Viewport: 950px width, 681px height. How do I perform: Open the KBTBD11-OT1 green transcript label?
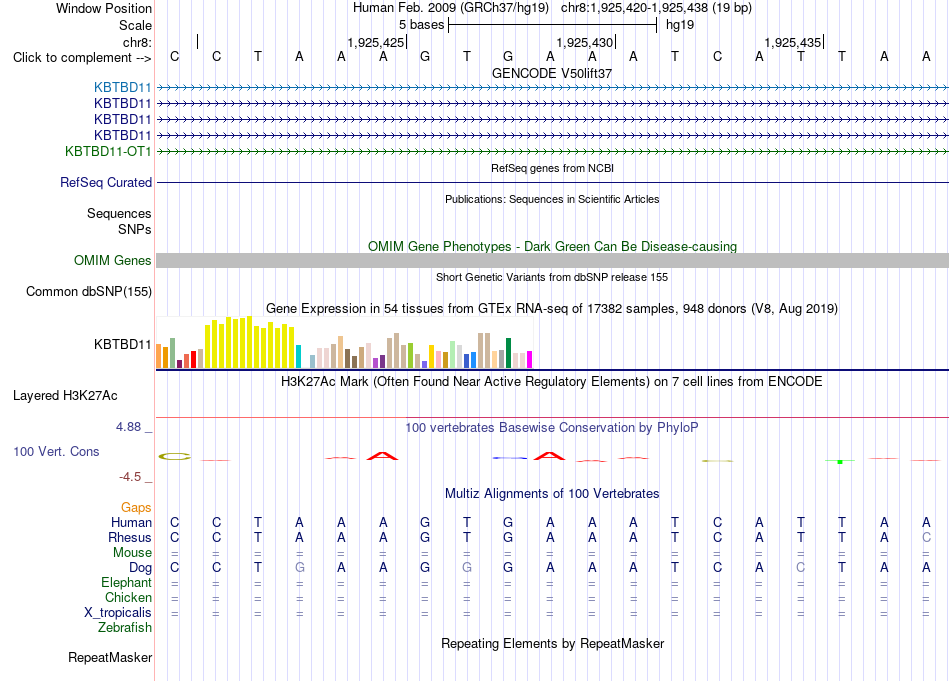pos(108,151)
